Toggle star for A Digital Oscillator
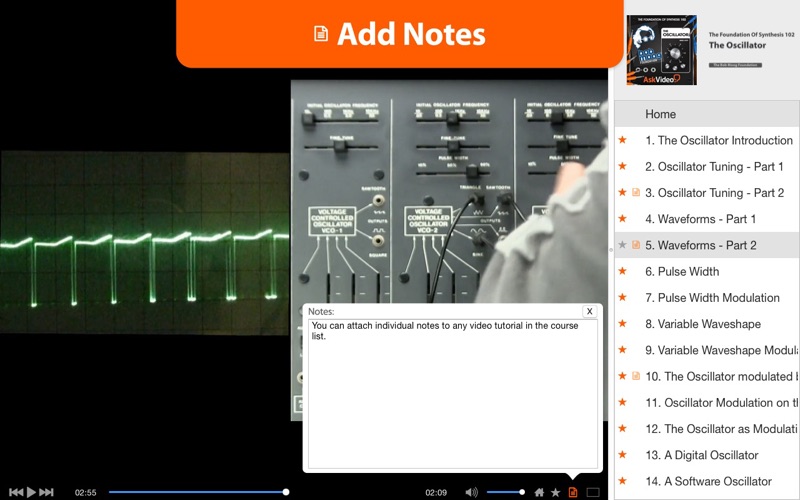The width and height of the screenshot is (800, 500). [622, 455]
